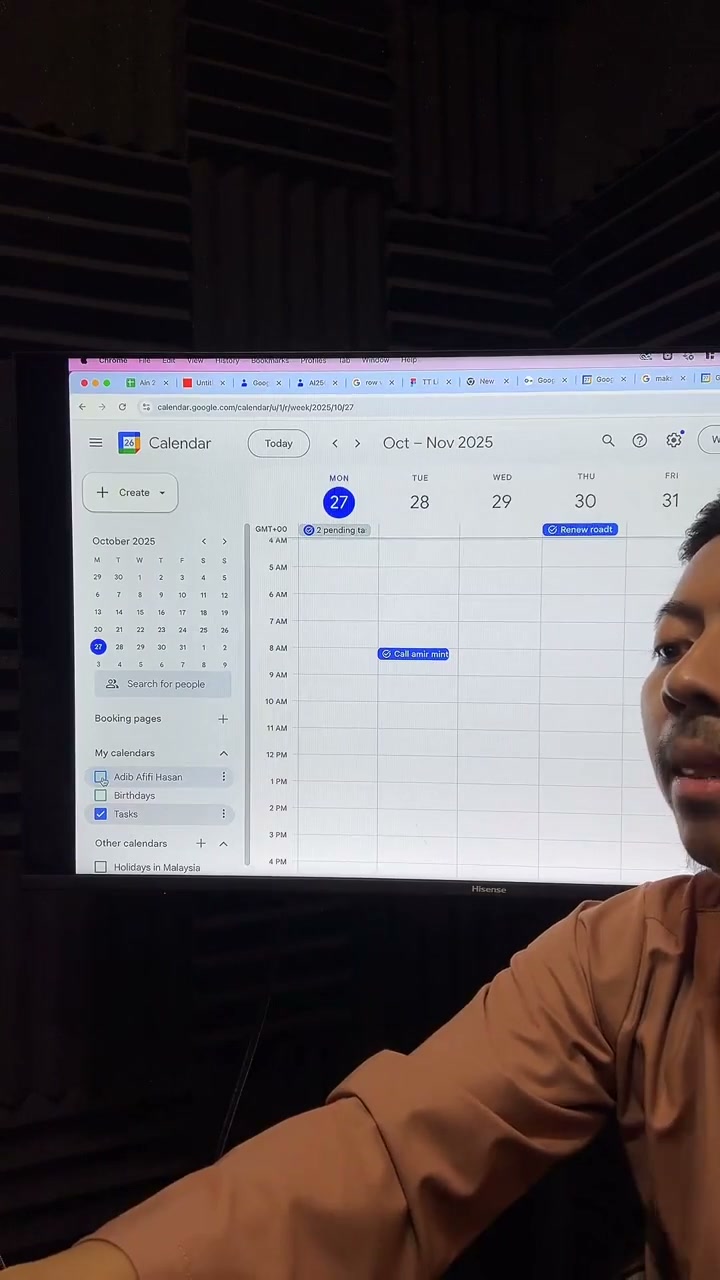The height and width of the screenshot is (1280, 720).
Task: Collapse the Other calendars section
Action: tap(223, 844)
